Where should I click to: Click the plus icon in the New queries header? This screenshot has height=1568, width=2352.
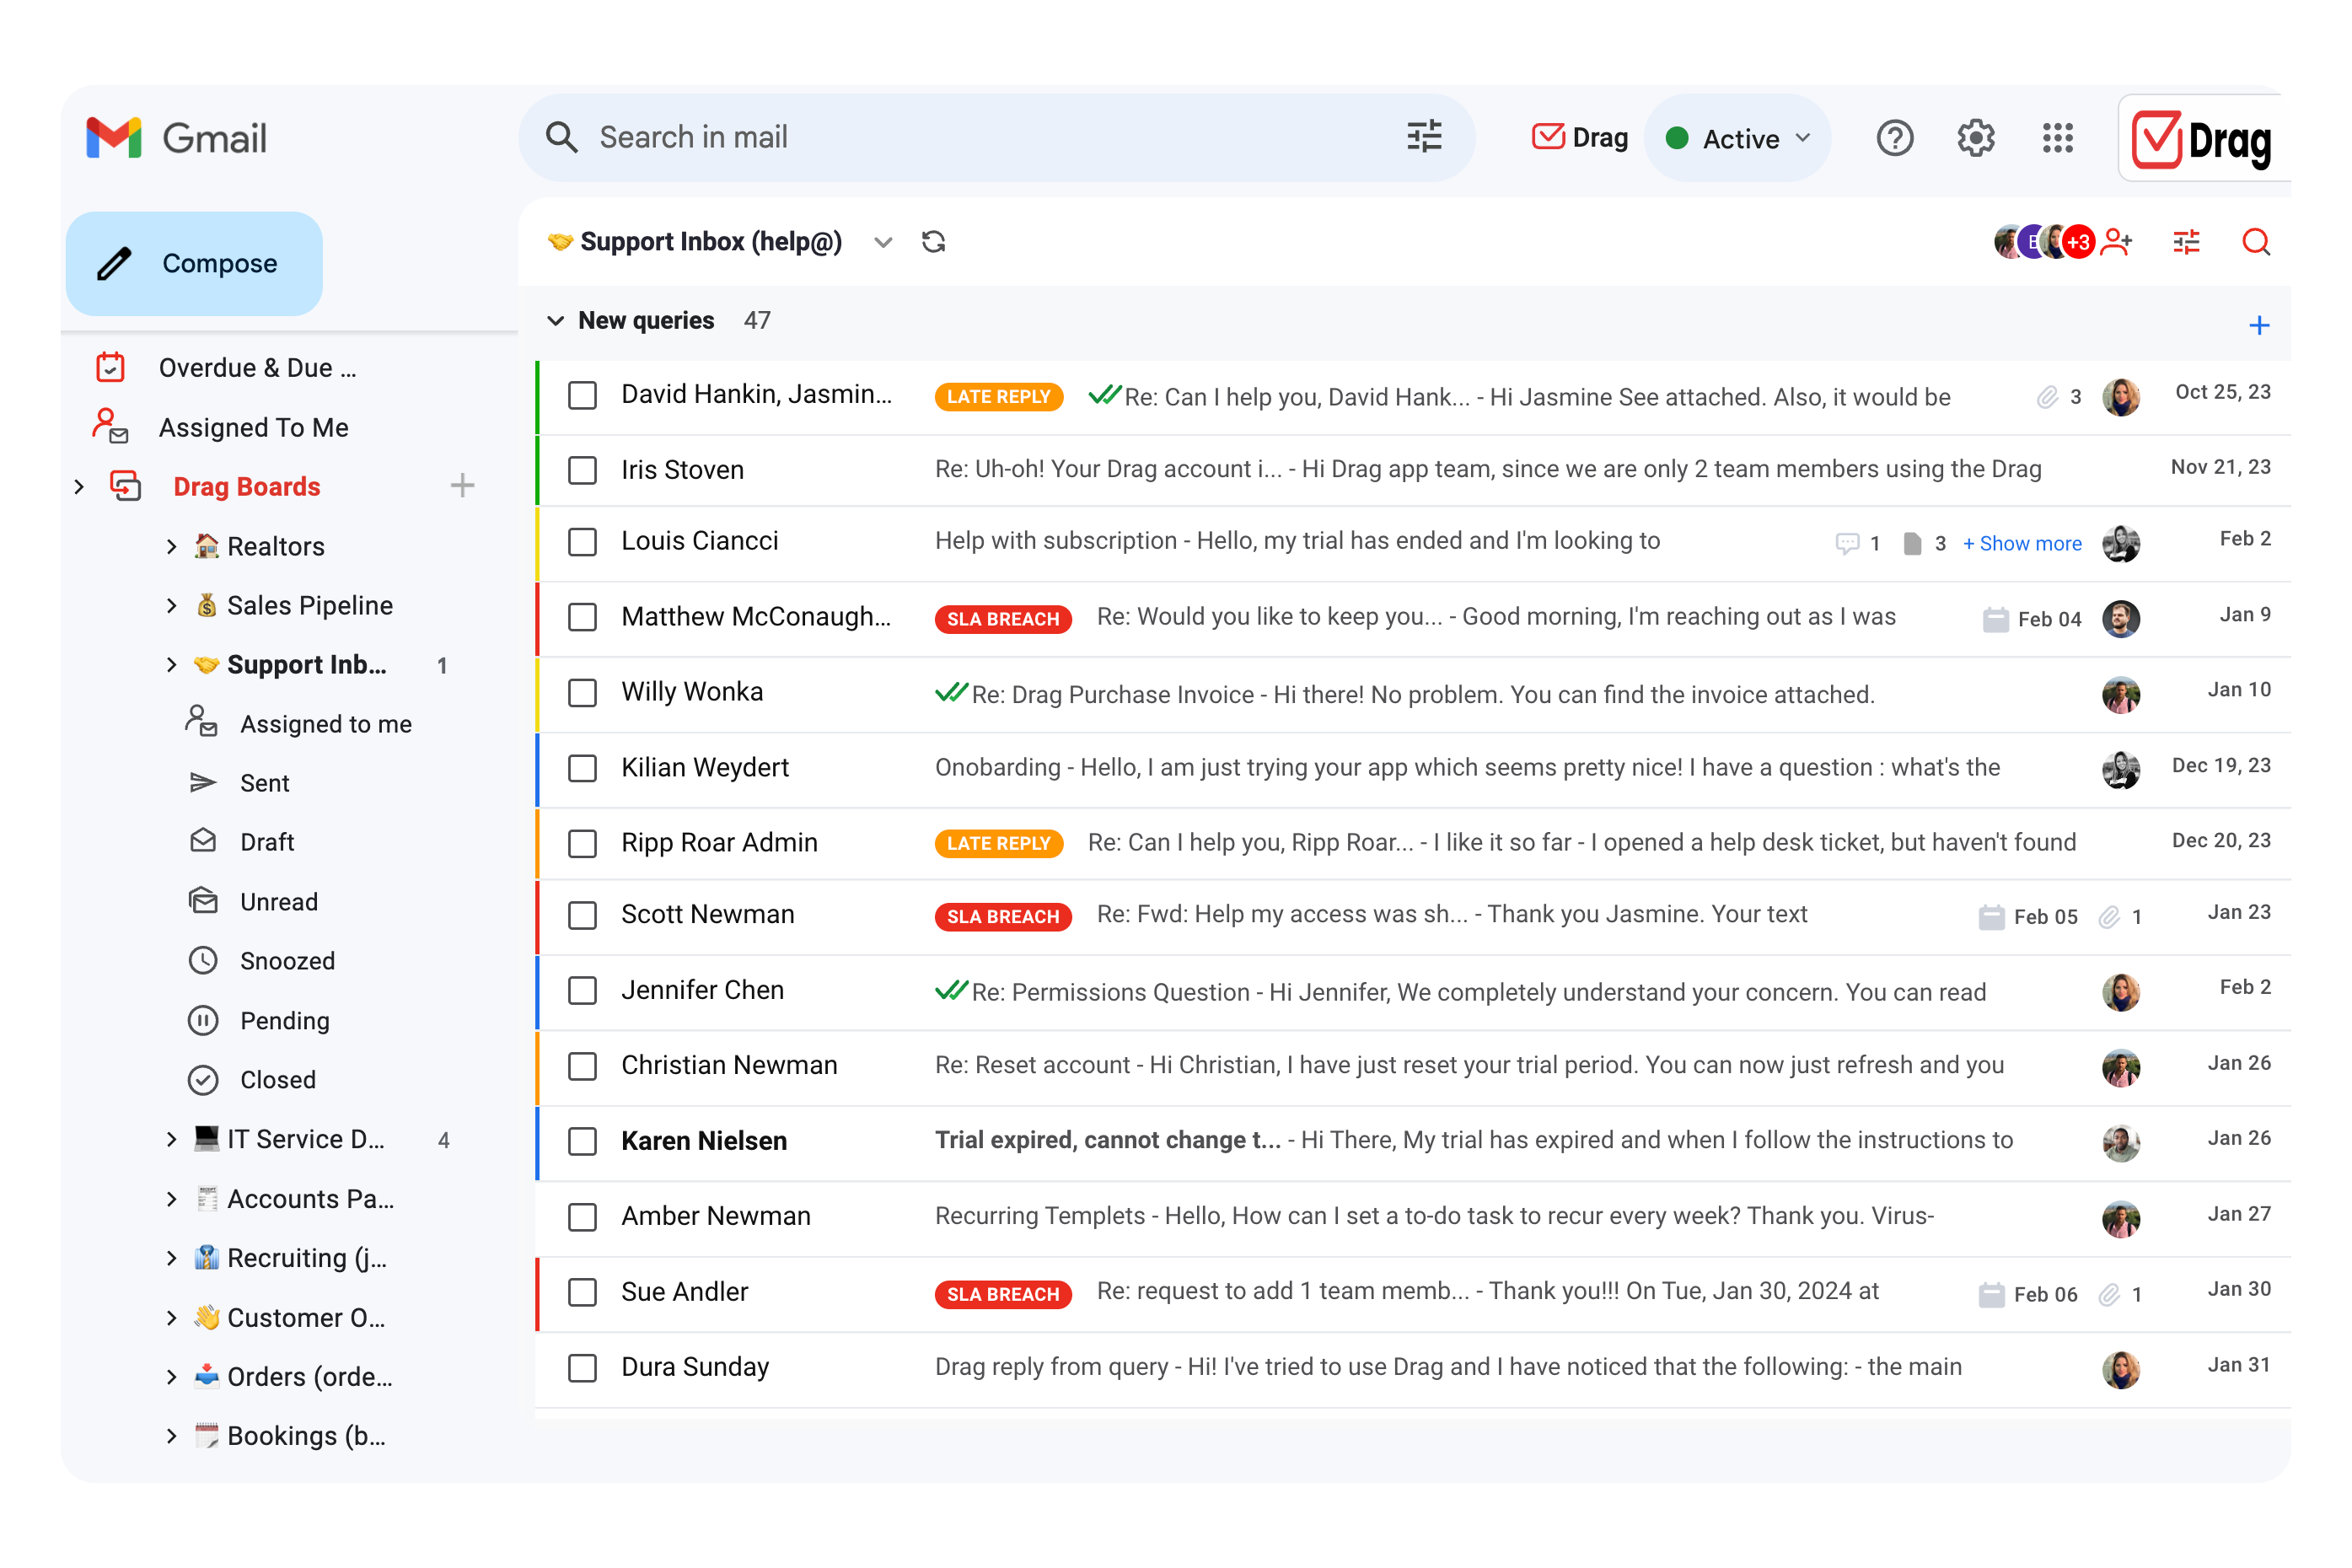click(2258, 325)
